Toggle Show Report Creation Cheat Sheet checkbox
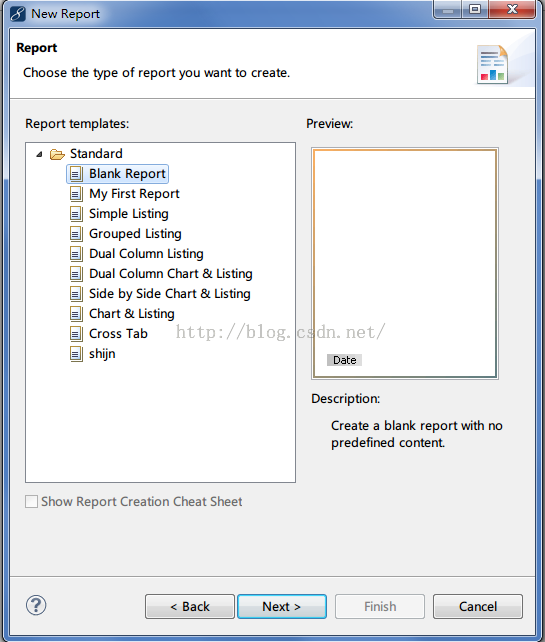545x642 pixels. tap(32, 502)
